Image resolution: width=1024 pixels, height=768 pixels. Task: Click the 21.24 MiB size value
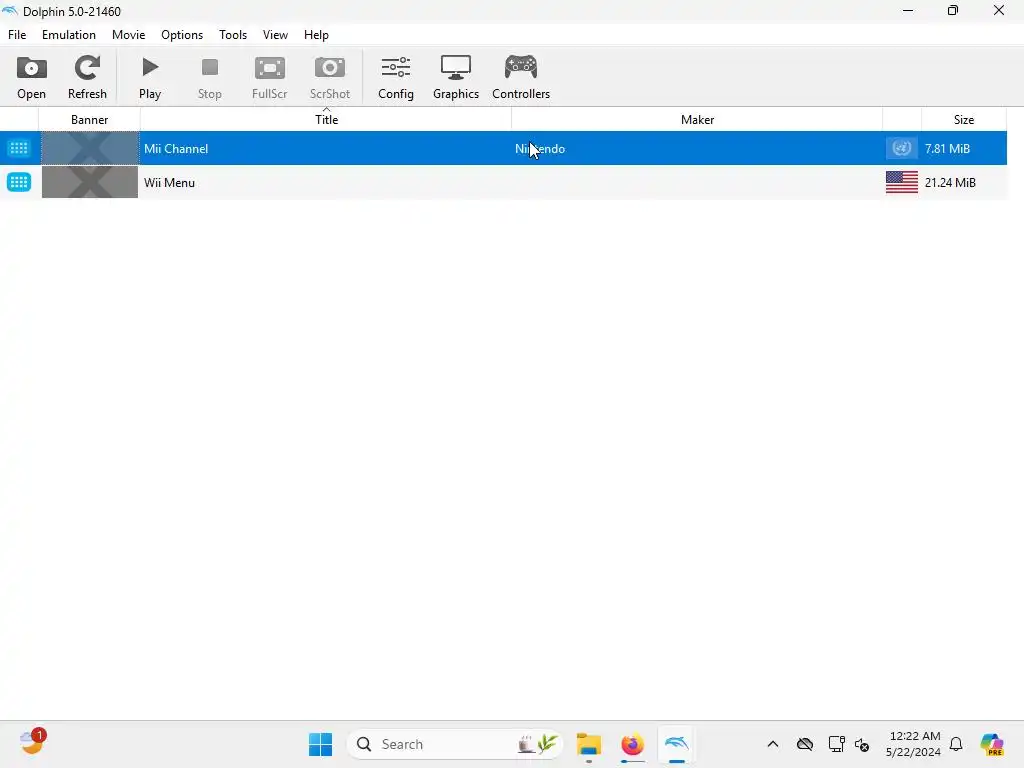950,183
